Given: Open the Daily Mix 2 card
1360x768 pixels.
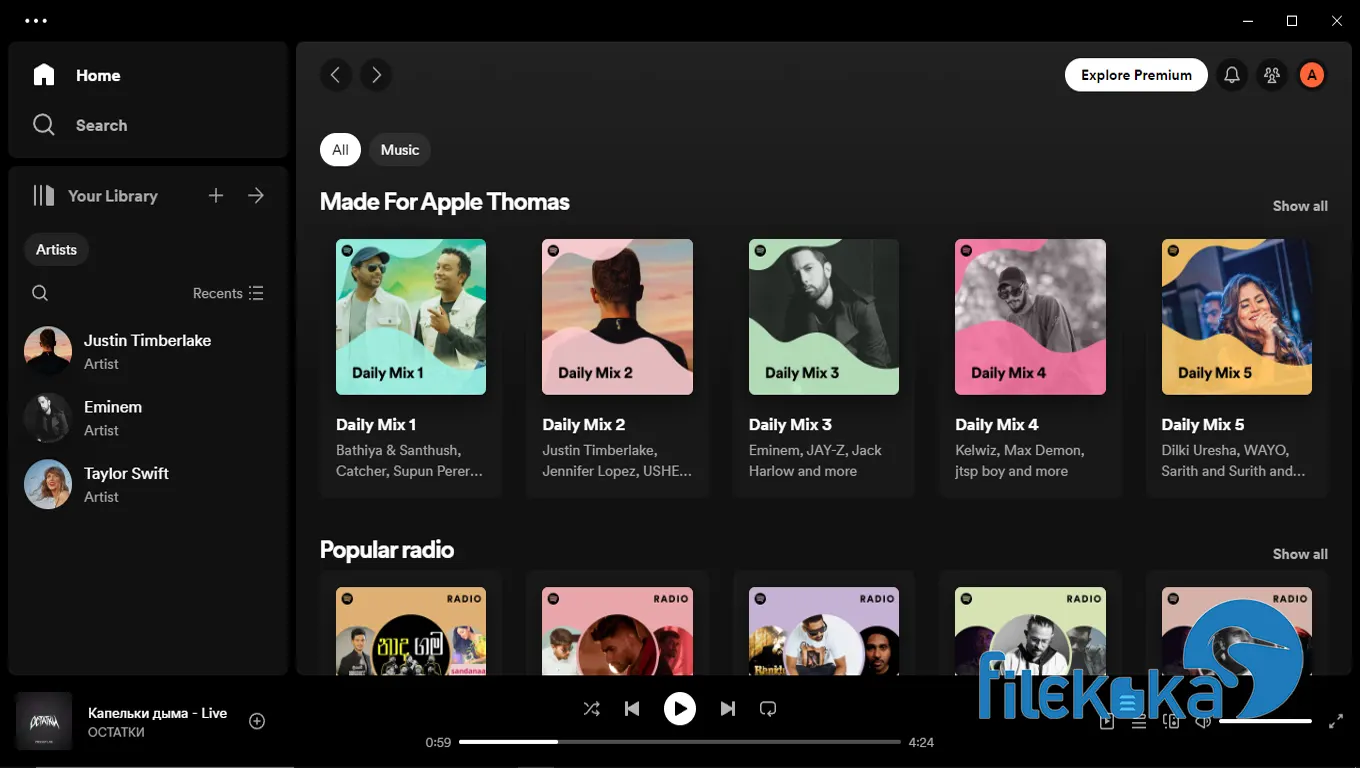Looking at the screenshot, I should 617,360.
